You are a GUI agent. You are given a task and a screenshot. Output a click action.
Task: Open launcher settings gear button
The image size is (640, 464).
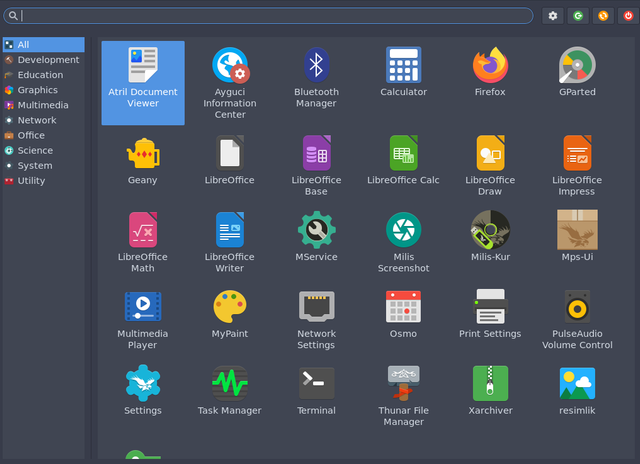553,16
